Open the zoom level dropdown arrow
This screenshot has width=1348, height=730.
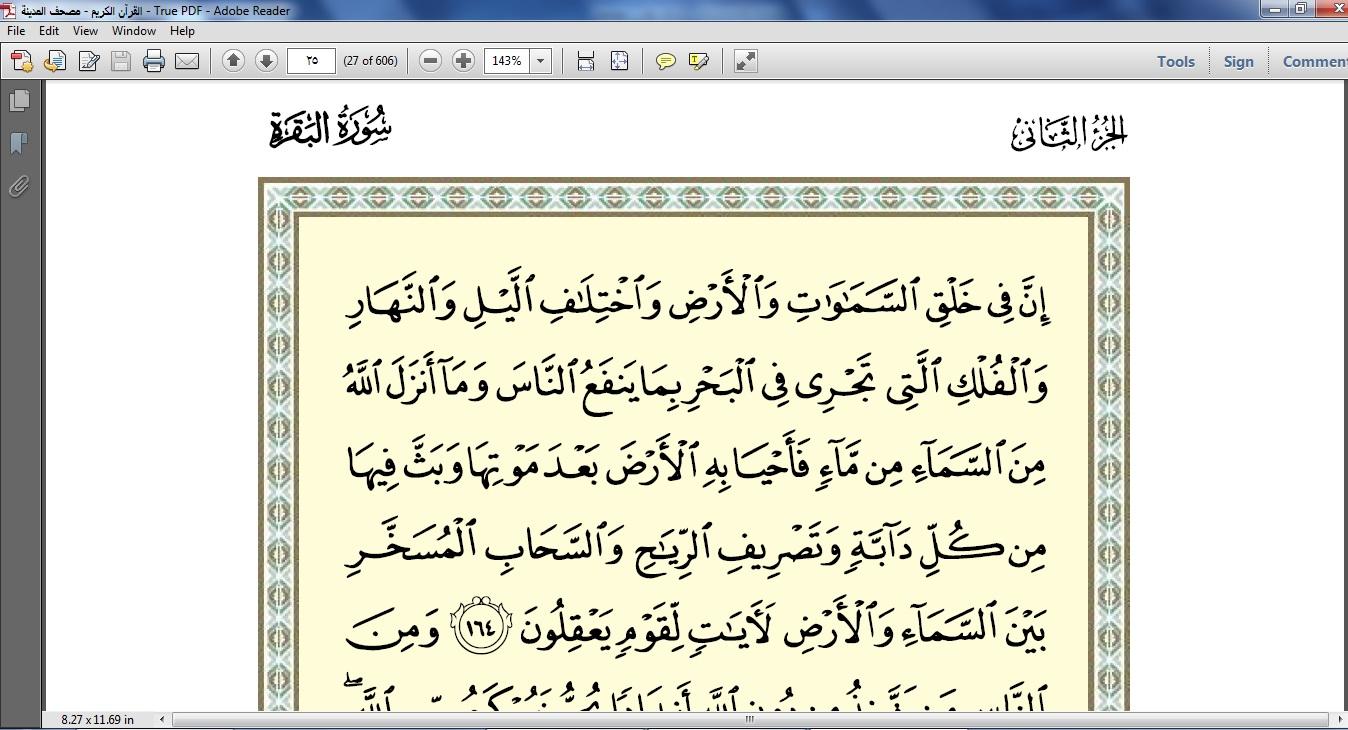pyautogui.click(x=541, y=61)
